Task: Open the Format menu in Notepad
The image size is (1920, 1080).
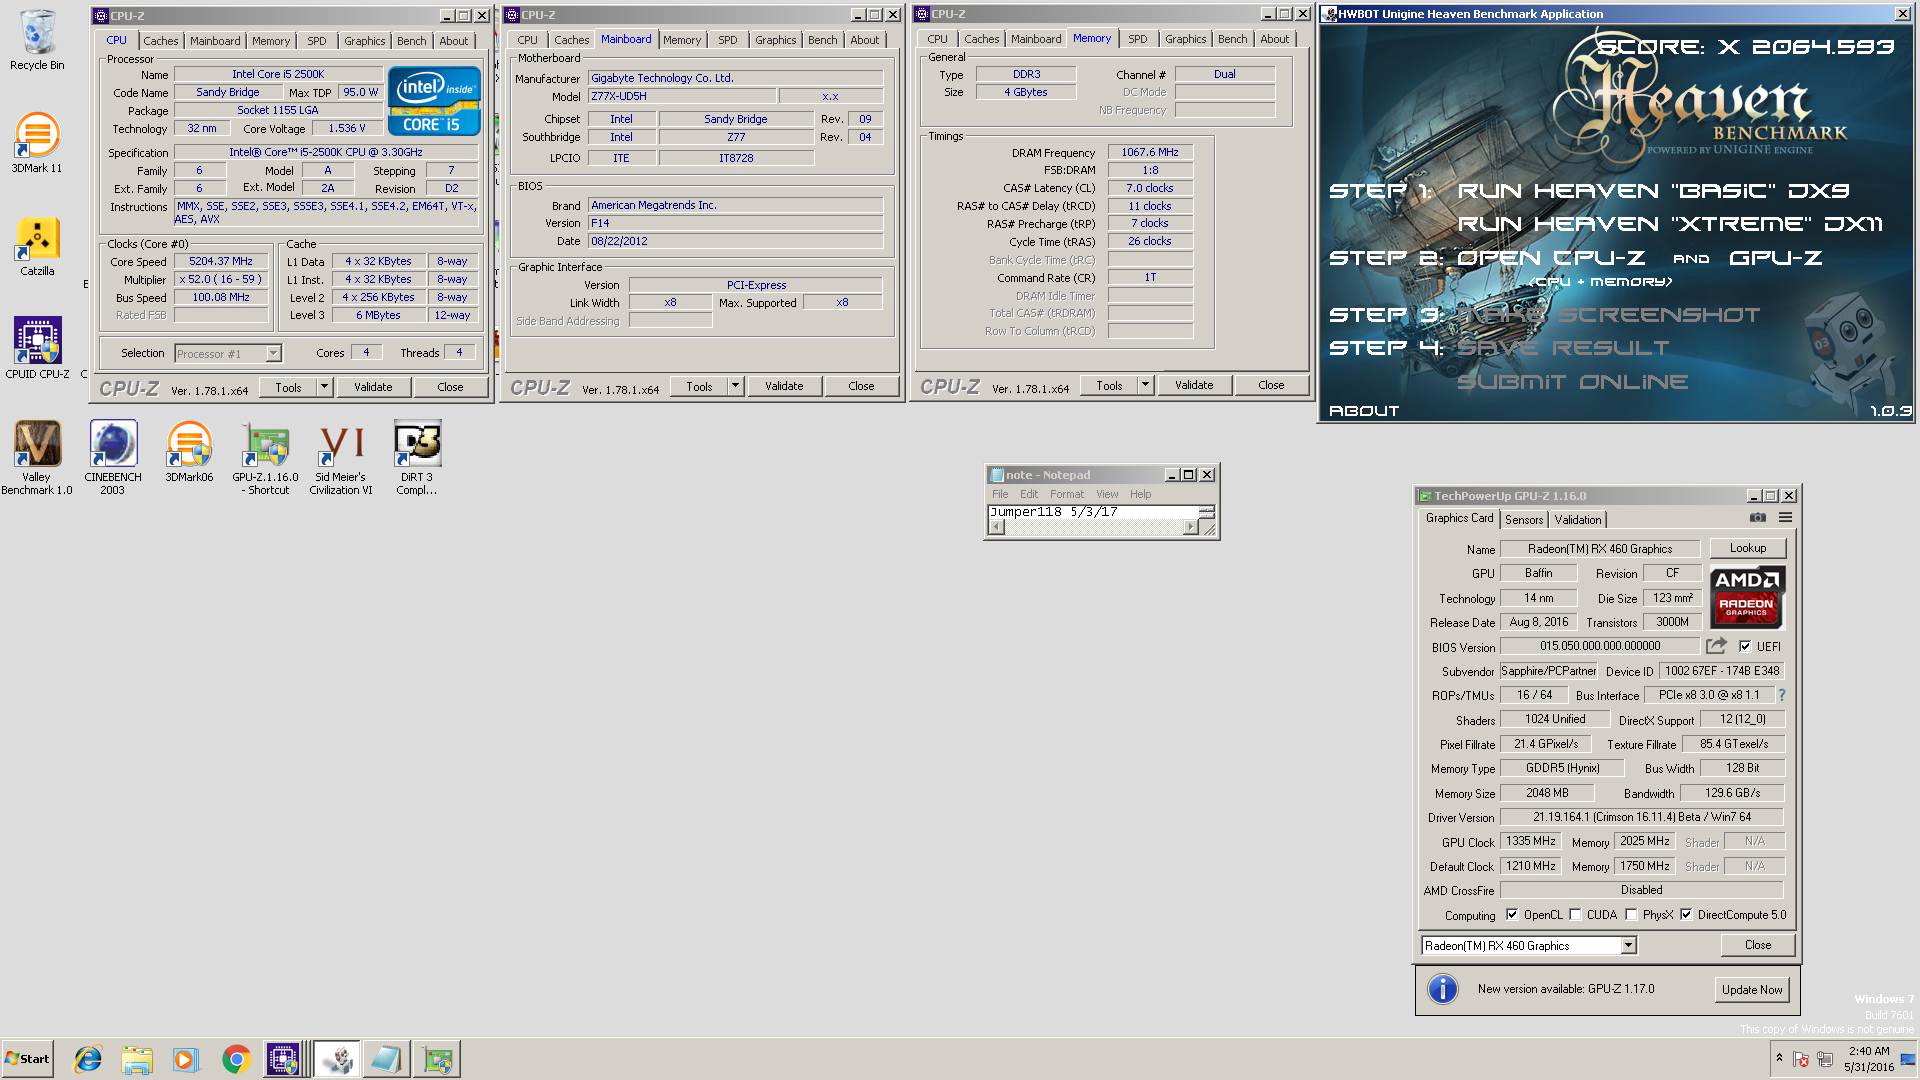Action: [1067, 494]
